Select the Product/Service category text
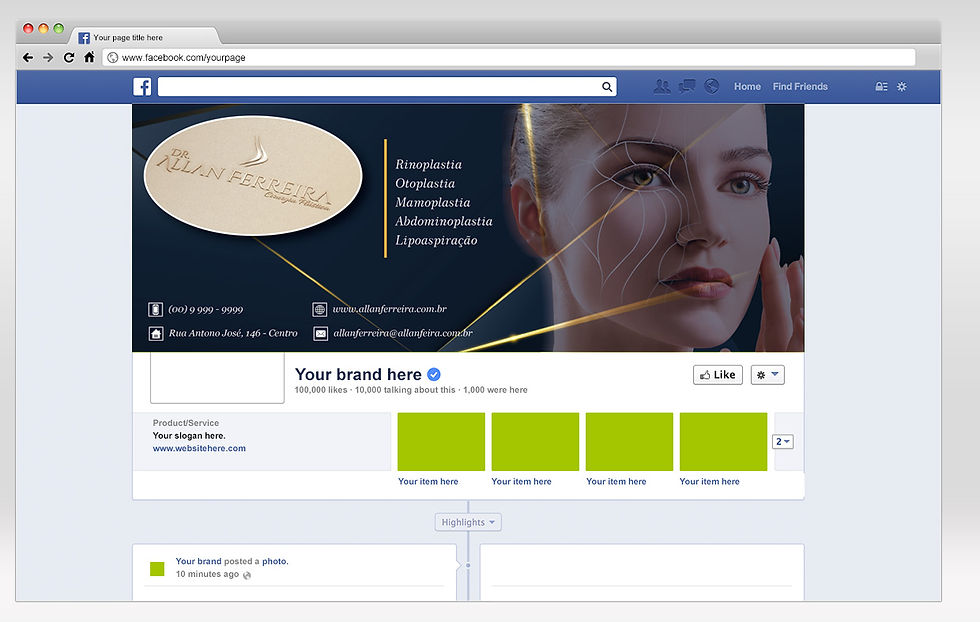 pos(186,423)
